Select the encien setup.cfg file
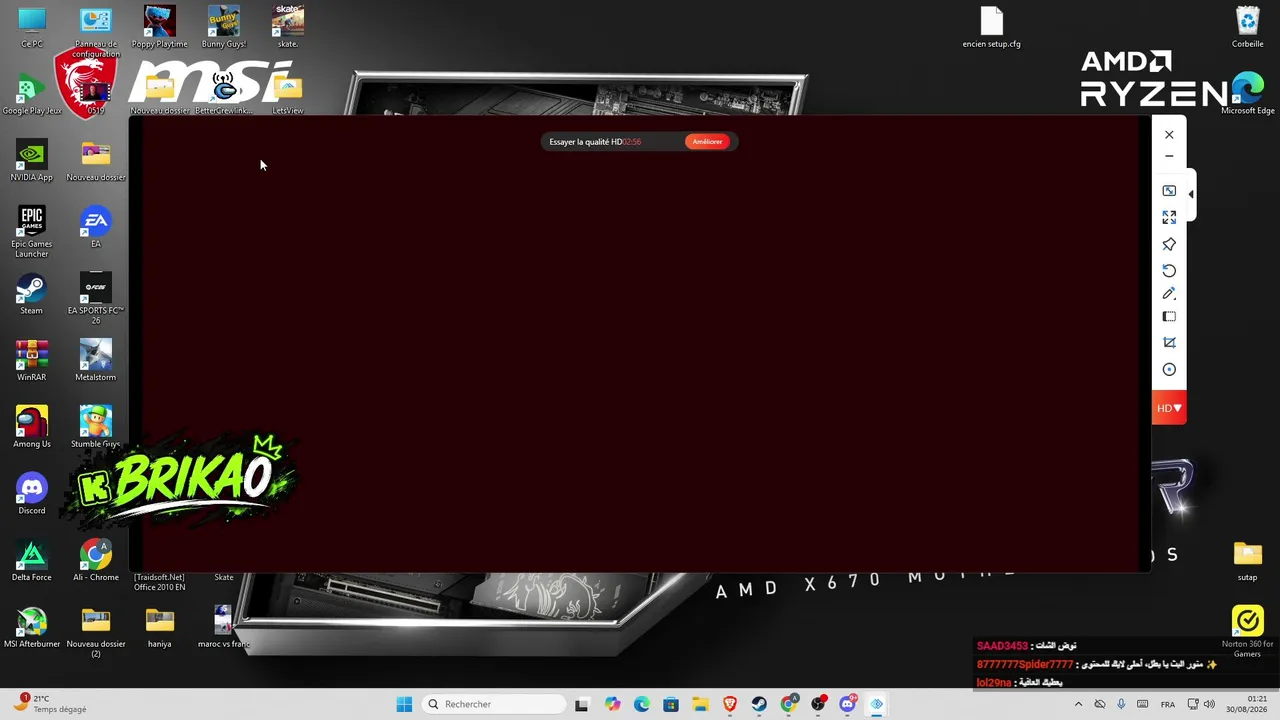 (x=991, y=27)
